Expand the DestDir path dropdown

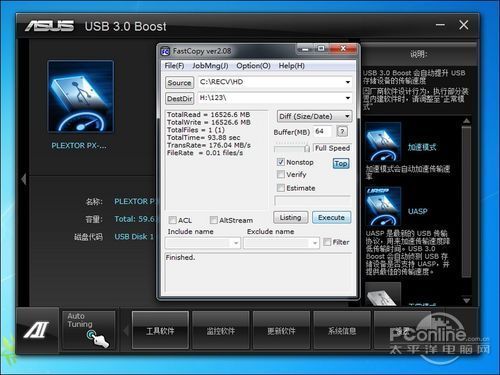tap(348, 98)
